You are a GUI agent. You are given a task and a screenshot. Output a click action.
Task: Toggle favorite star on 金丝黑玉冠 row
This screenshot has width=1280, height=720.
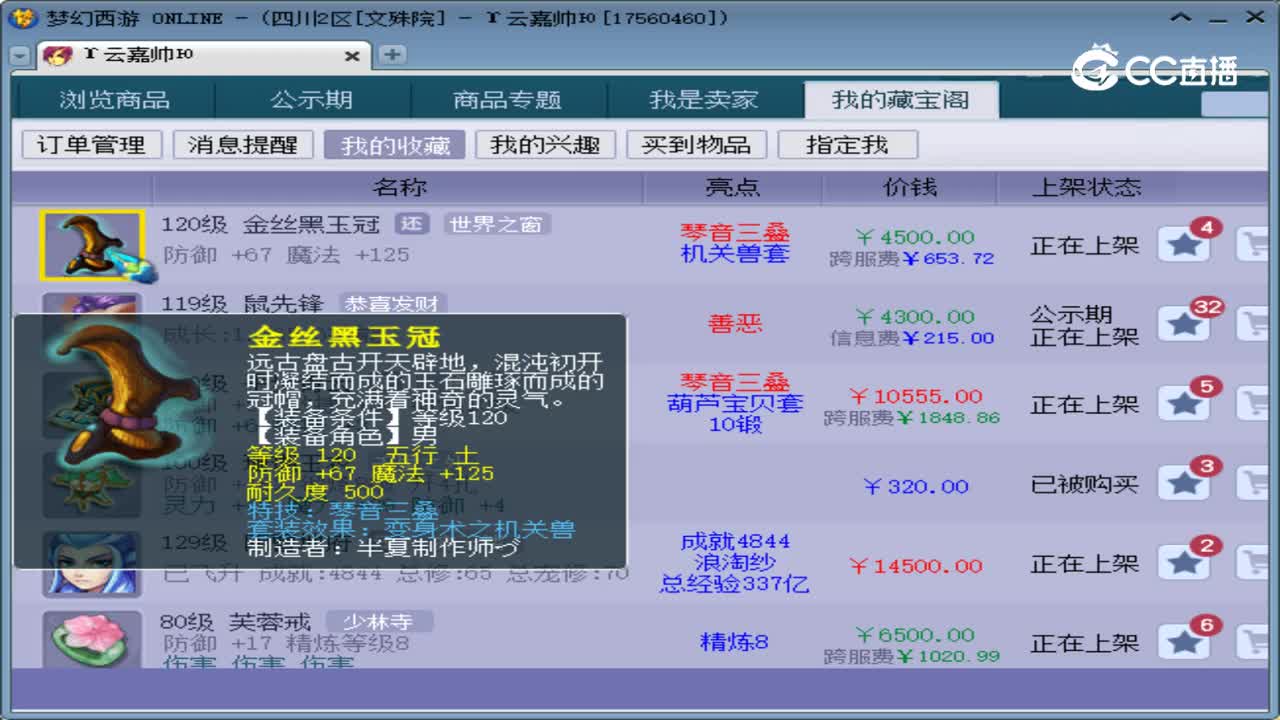(x=1184, y=244)
